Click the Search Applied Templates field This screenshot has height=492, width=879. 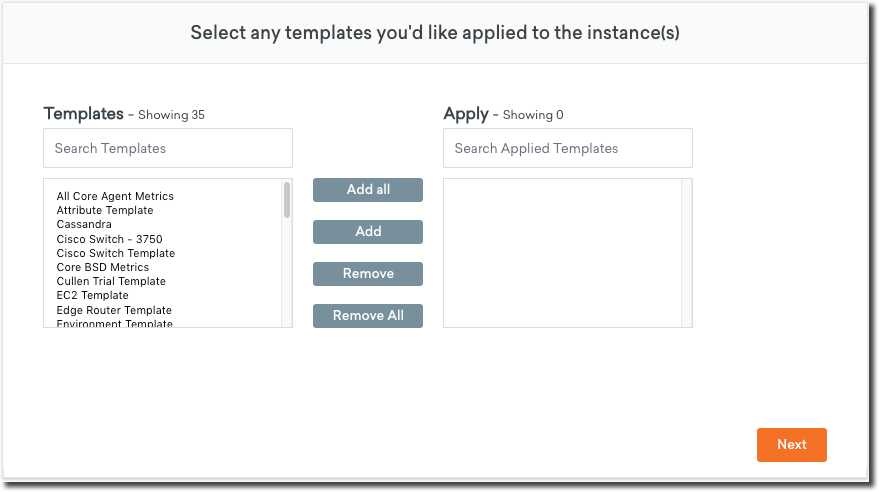[x=567, y=148]
